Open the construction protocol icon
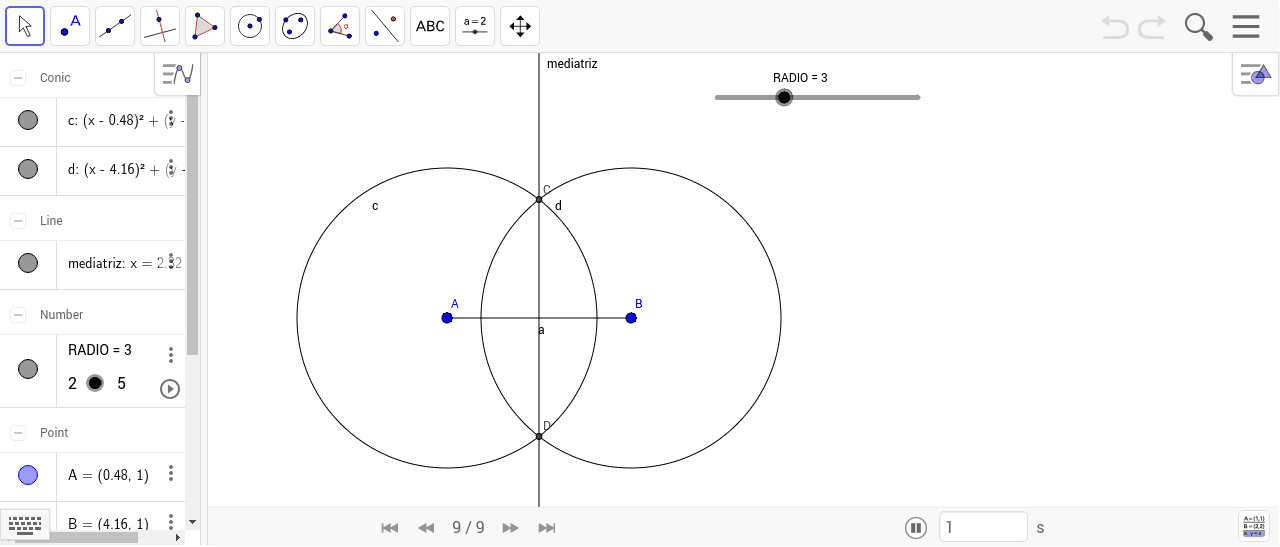 pyautogui.click(x=1254, y=526)
